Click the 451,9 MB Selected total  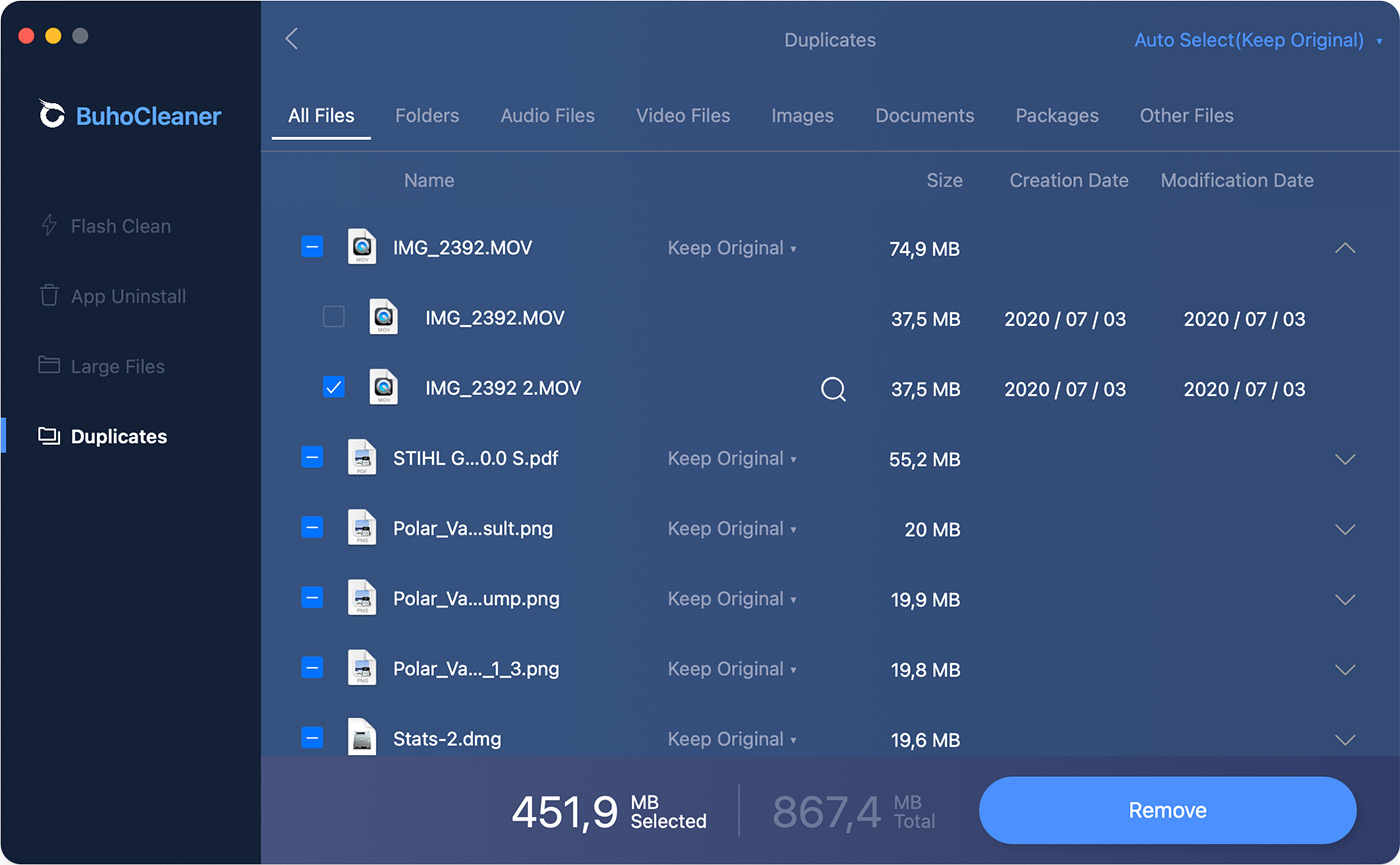[x=609, y=812]
